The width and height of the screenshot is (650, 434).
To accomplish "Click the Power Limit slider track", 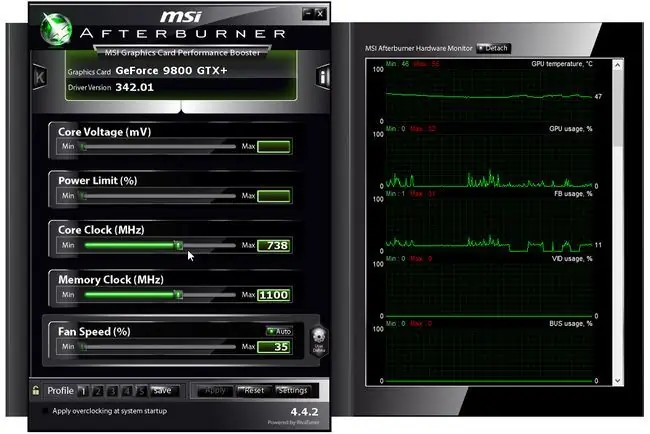I will click(x=160, y=196).
